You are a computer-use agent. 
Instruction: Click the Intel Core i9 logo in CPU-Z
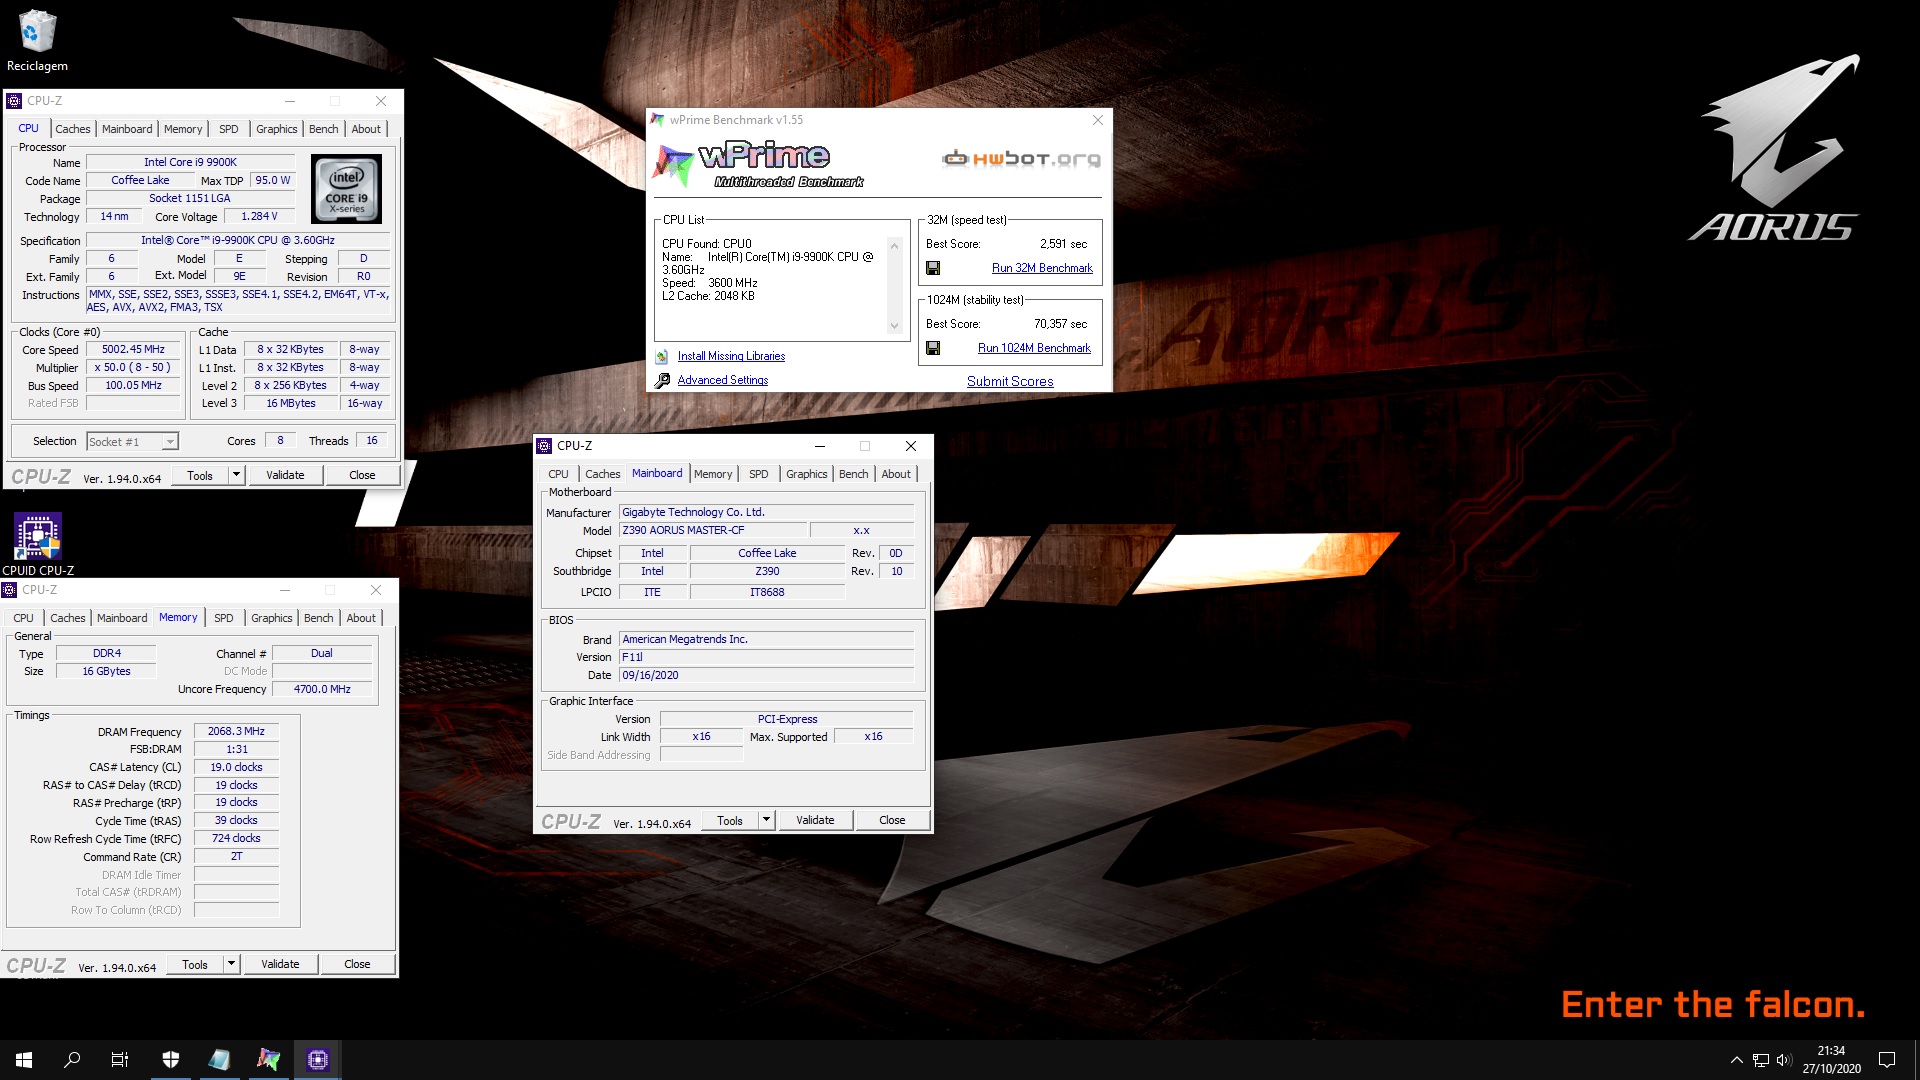point(347,188)
